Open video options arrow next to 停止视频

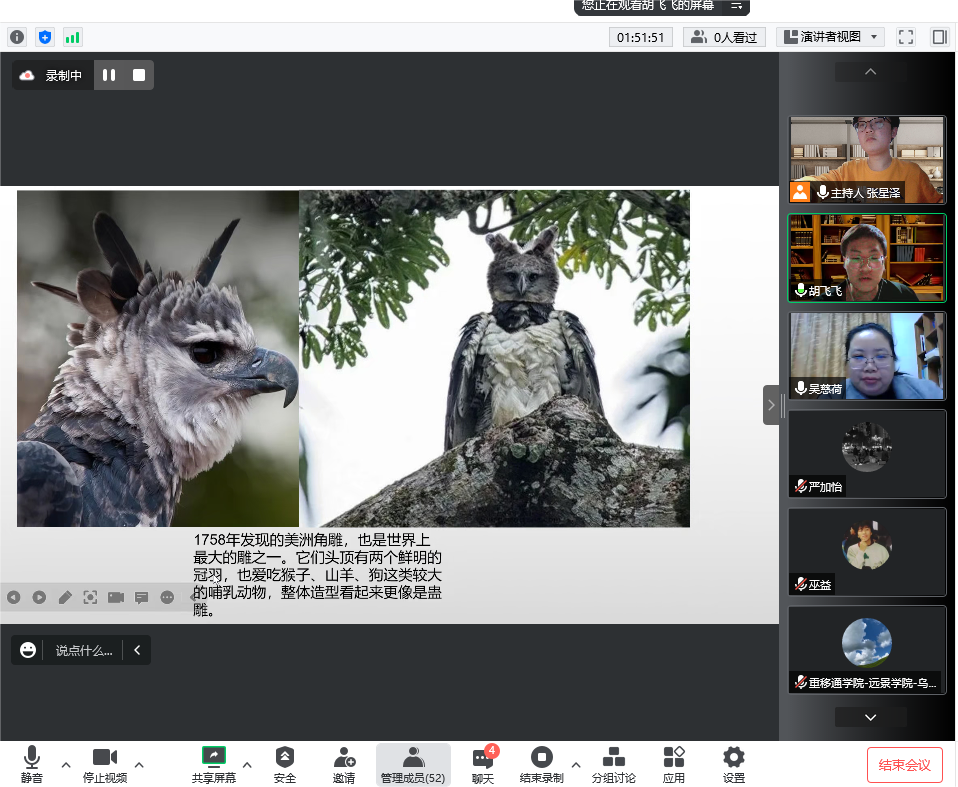coord(139,764)
